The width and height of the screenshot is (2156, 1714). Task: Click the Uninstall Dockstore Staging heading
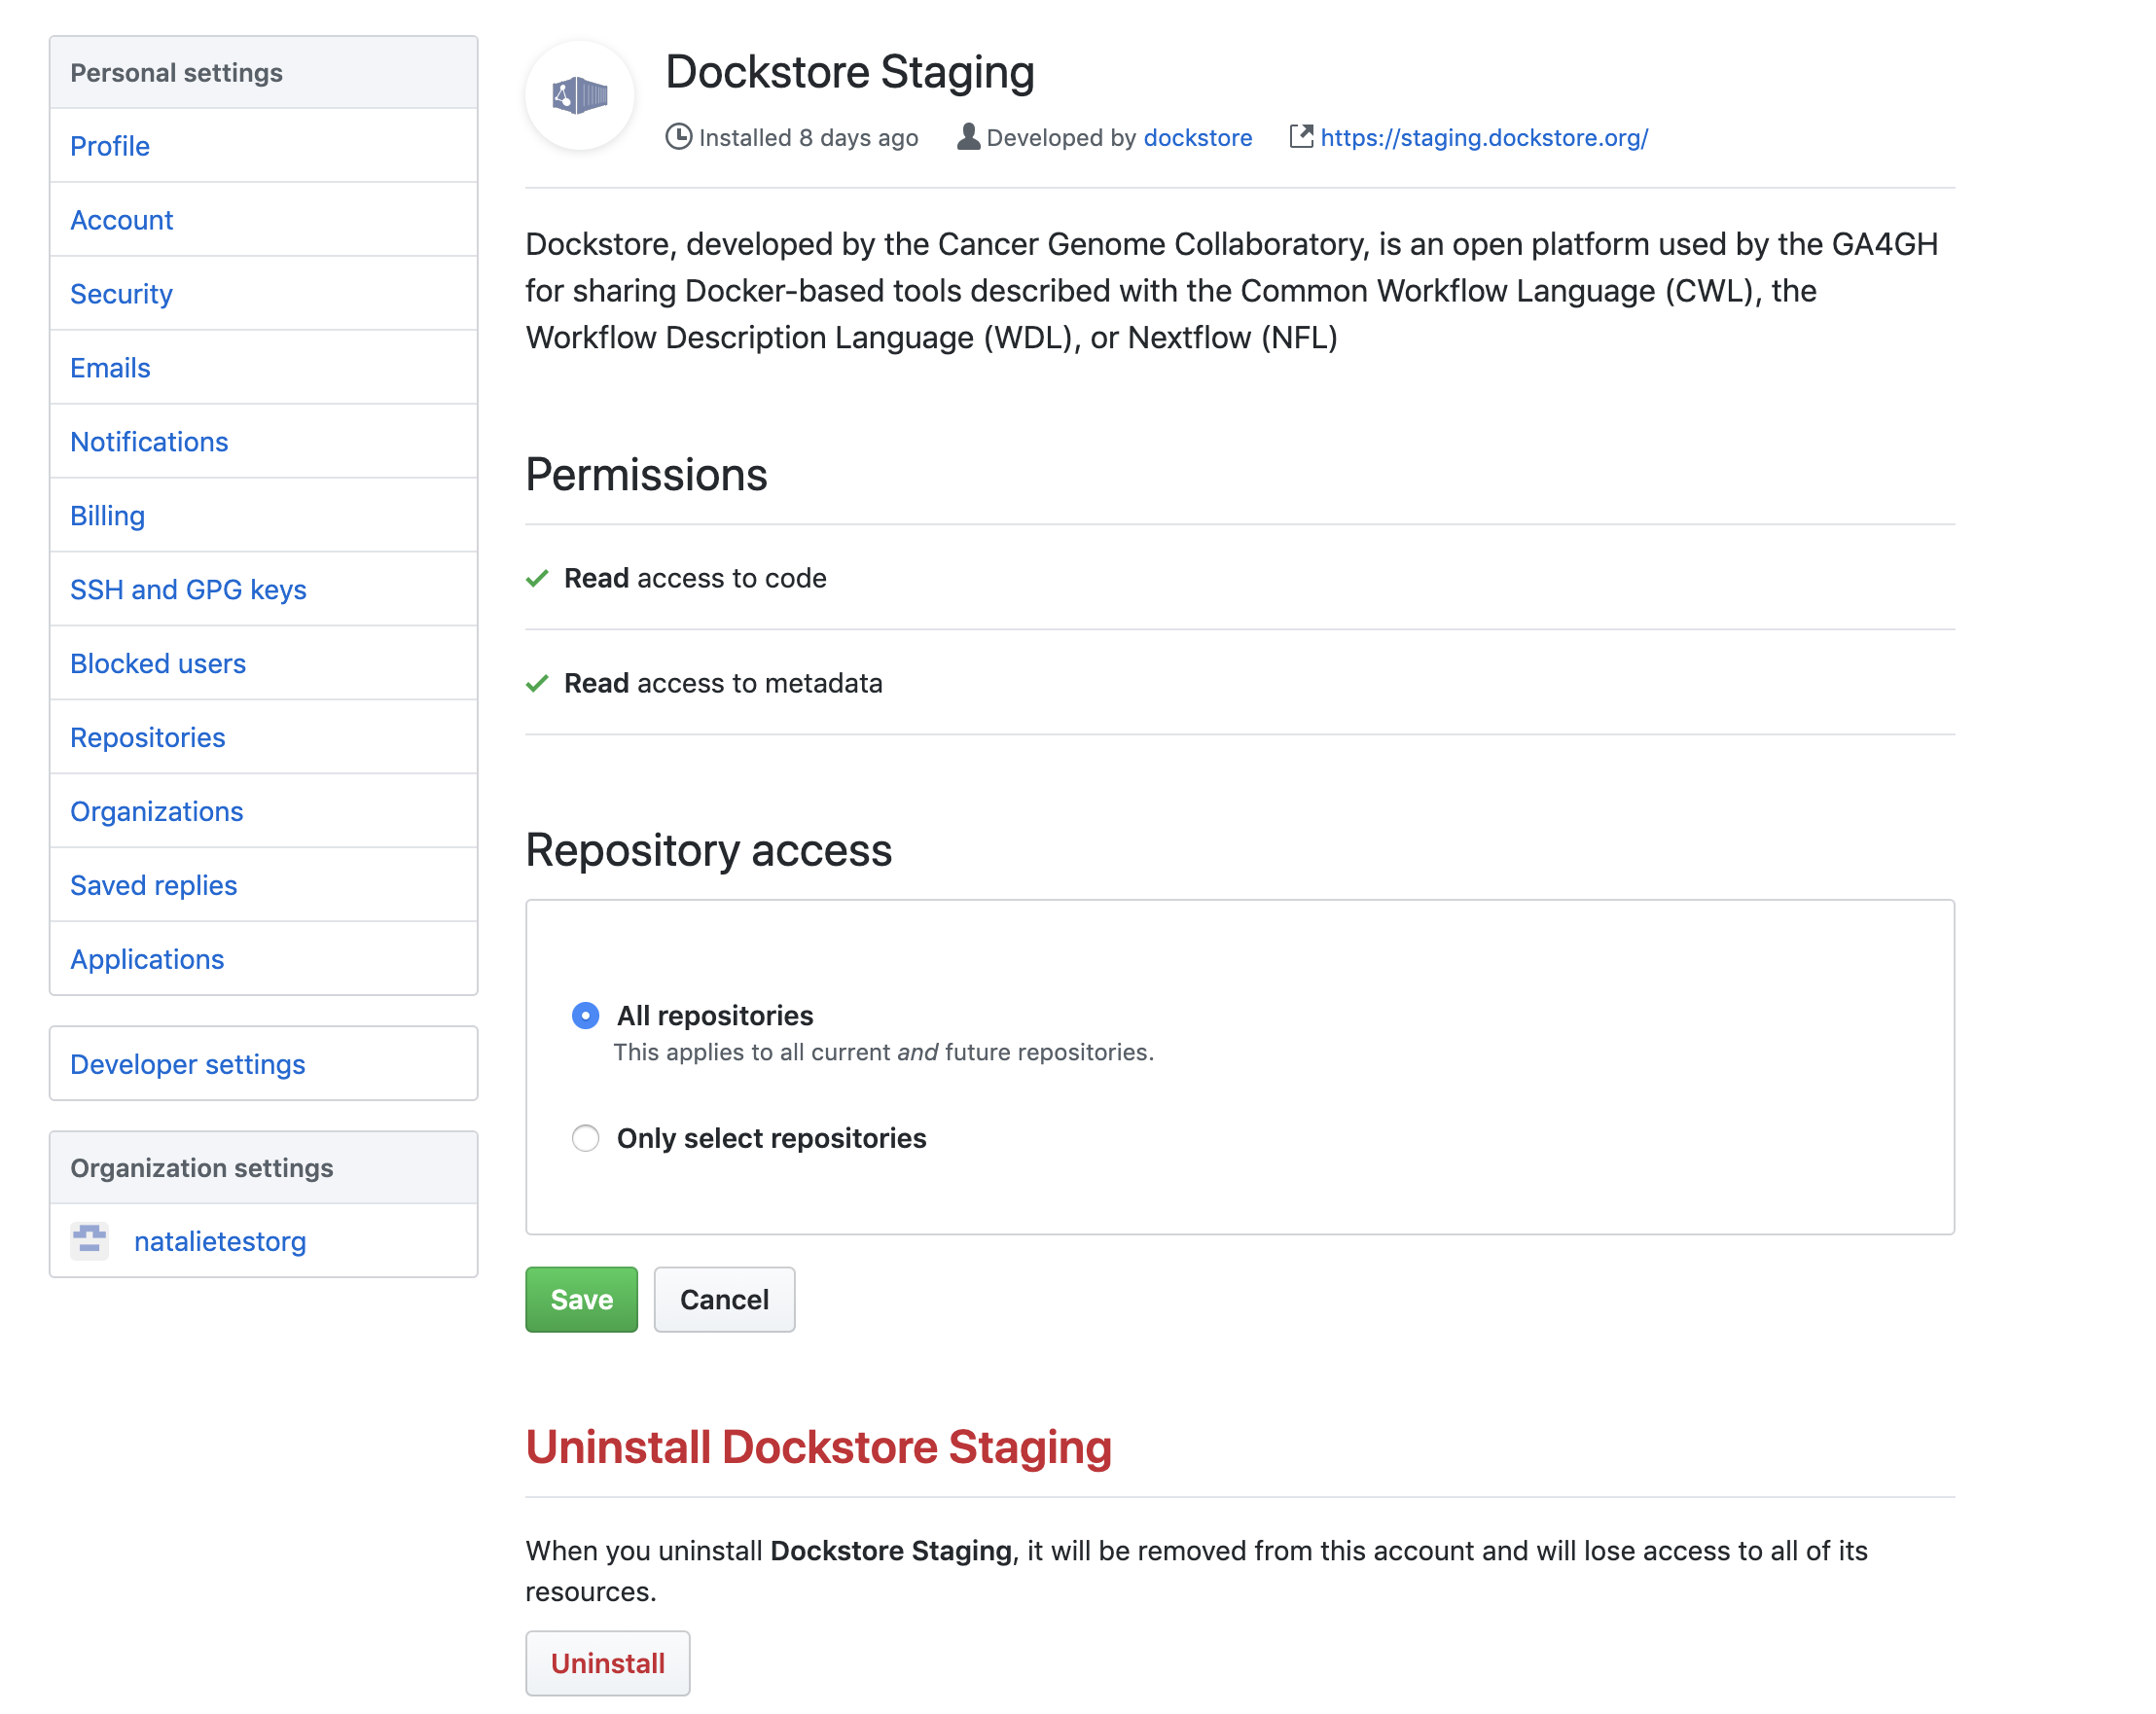[818, 1447]
